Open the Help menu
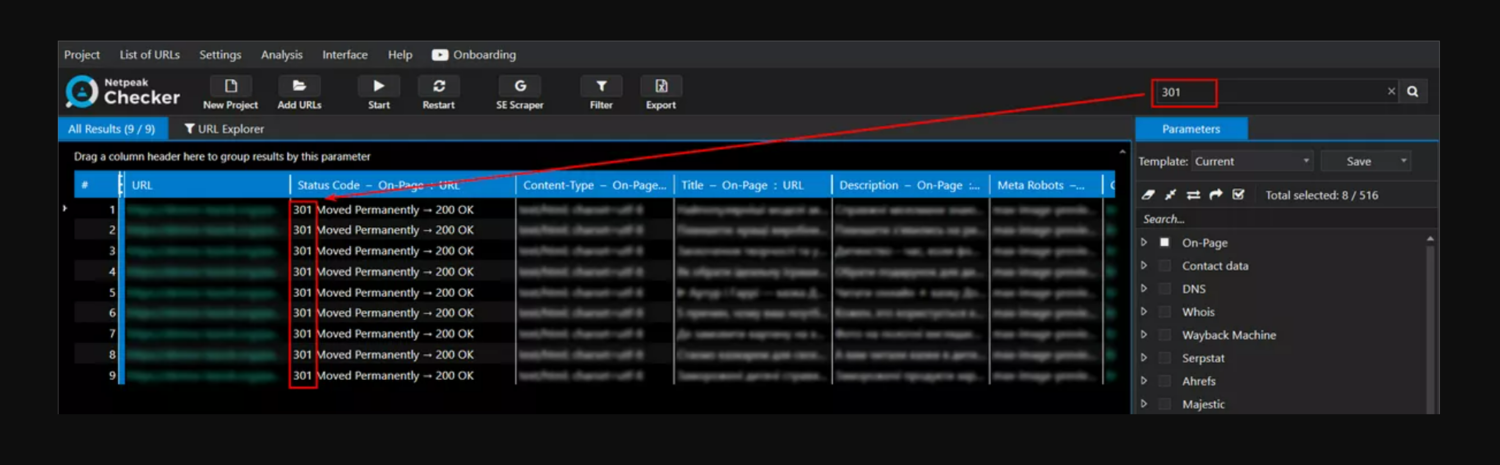Viewport: 1500px width, 465px height. (400, 55)
